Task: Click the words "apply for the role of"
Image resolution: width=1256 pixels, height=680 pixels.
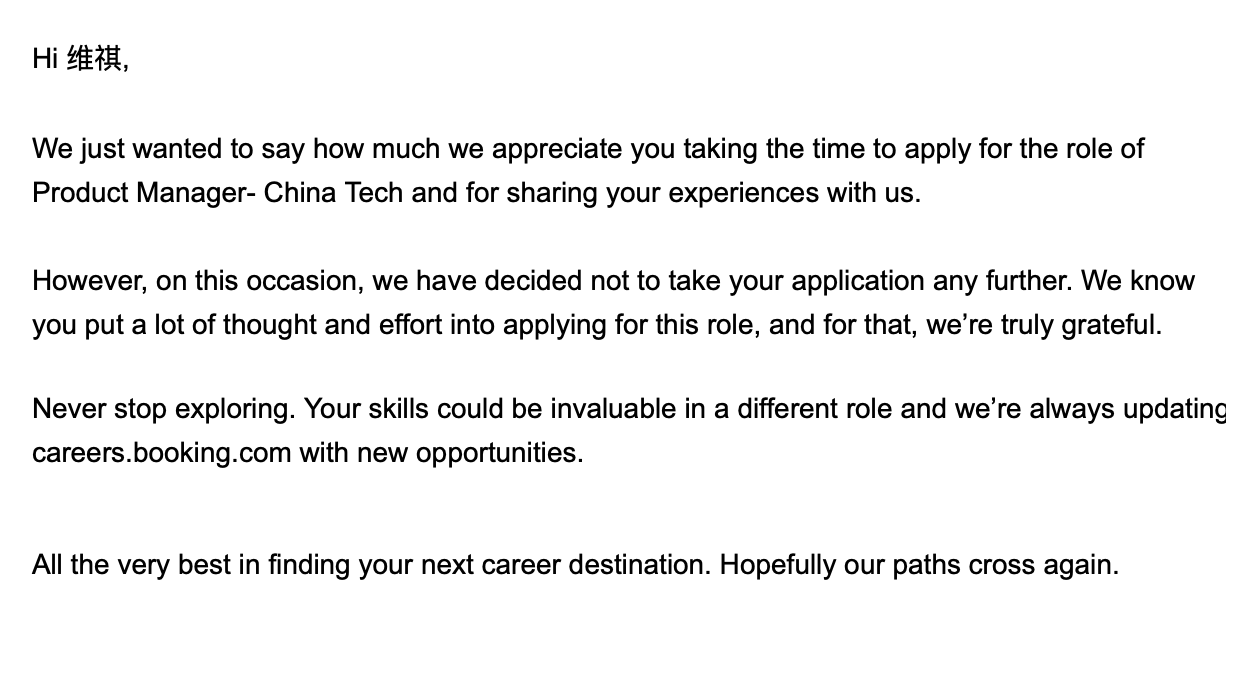Action: (1024, 149)
